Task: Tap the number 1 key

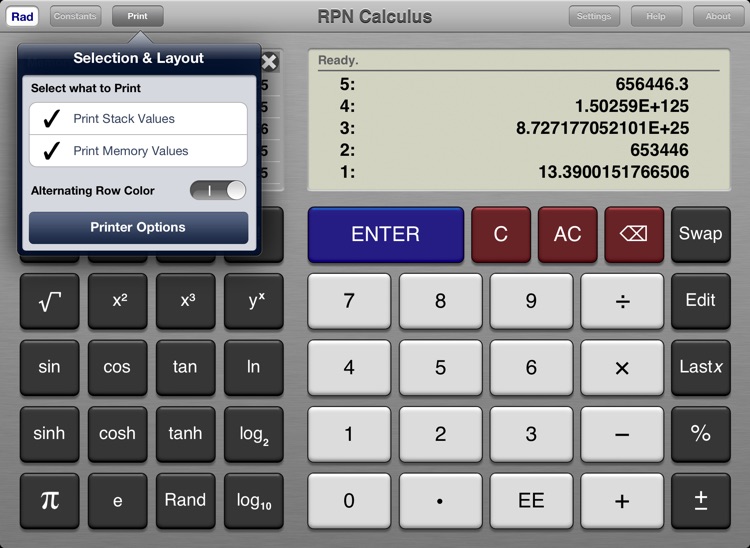Action: (349, 434)
